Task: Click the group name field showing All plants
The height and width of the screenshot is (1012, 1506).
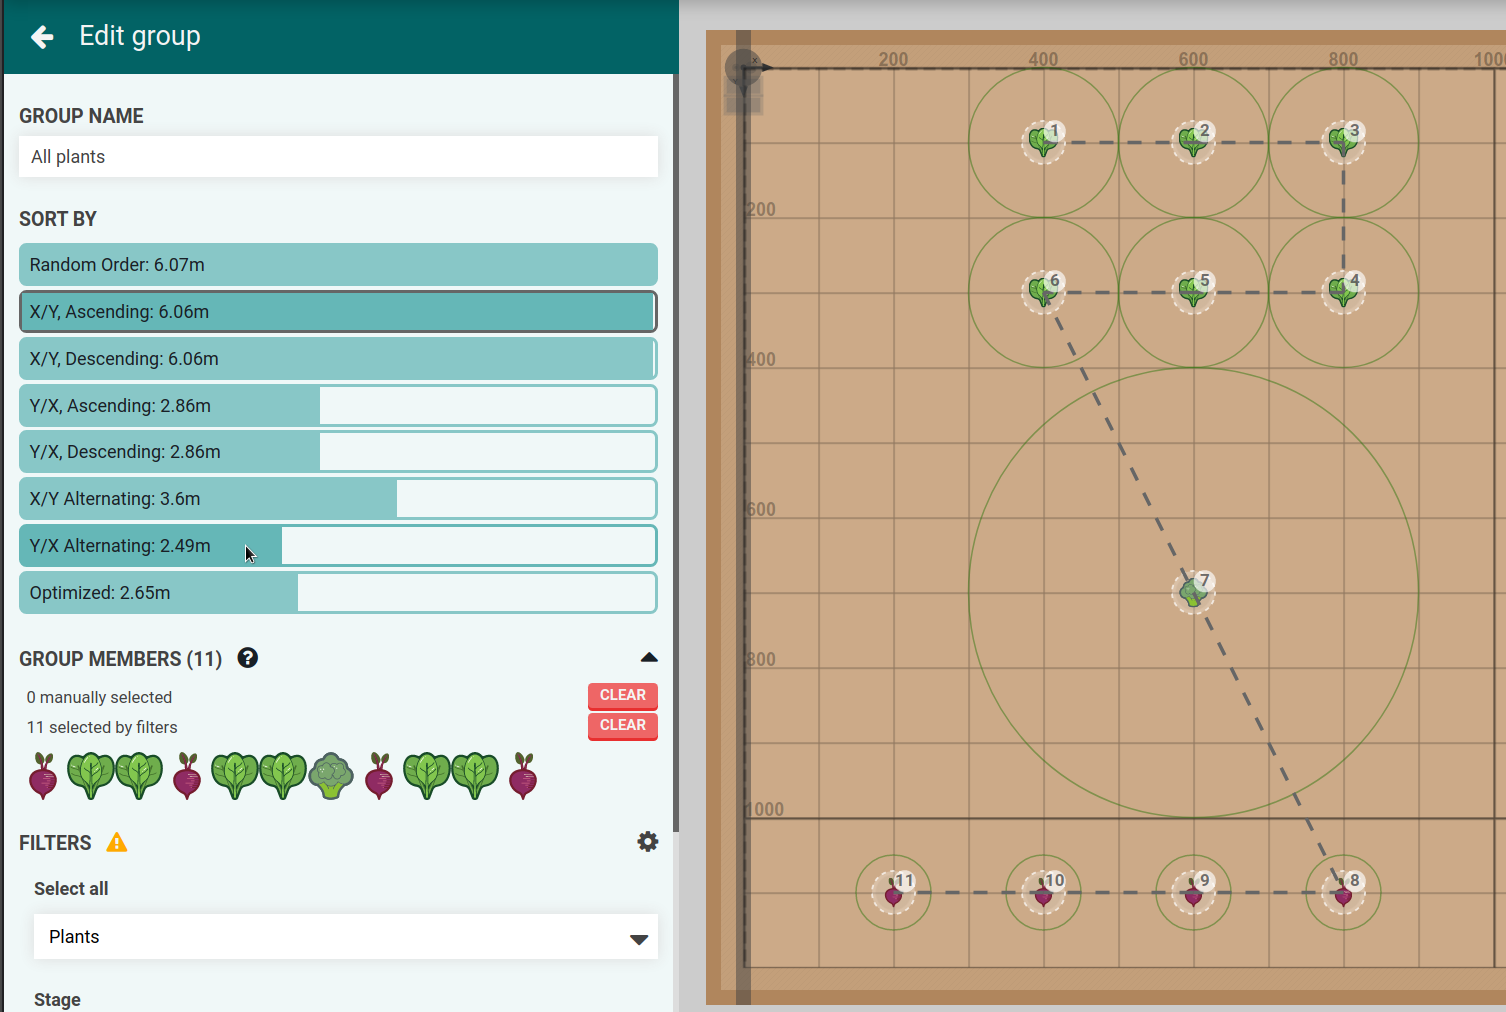Action: (337, 156)
